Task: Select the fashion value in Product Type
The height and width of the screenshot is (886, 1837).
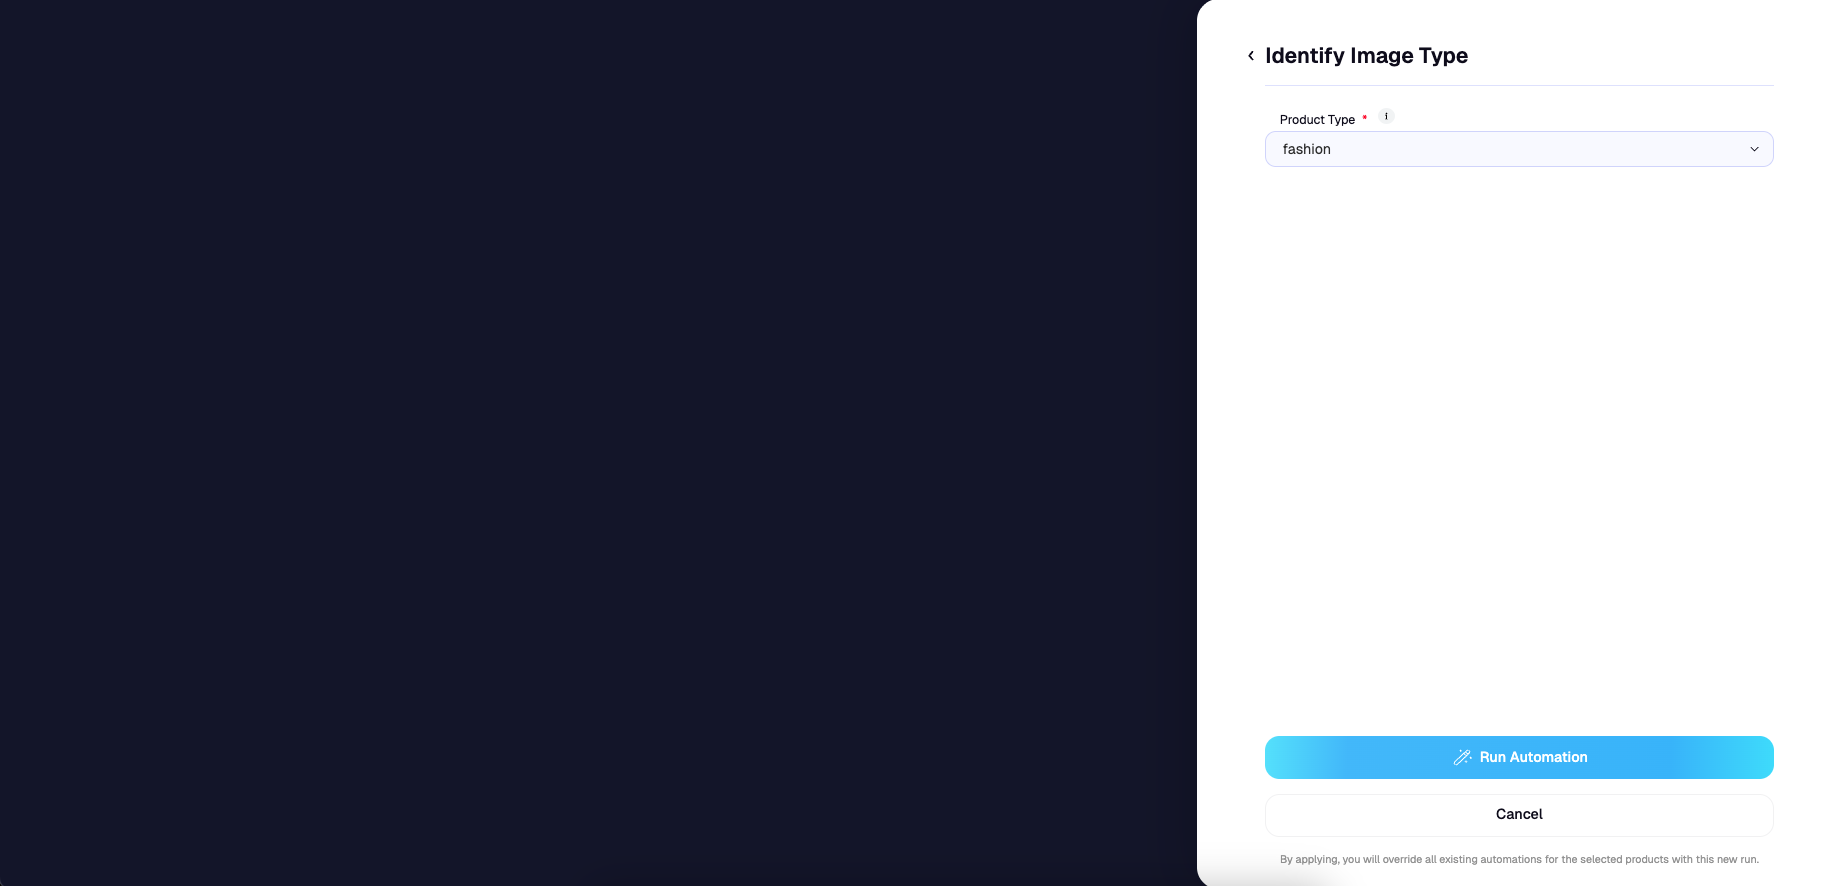Action: coord(1306,149)
